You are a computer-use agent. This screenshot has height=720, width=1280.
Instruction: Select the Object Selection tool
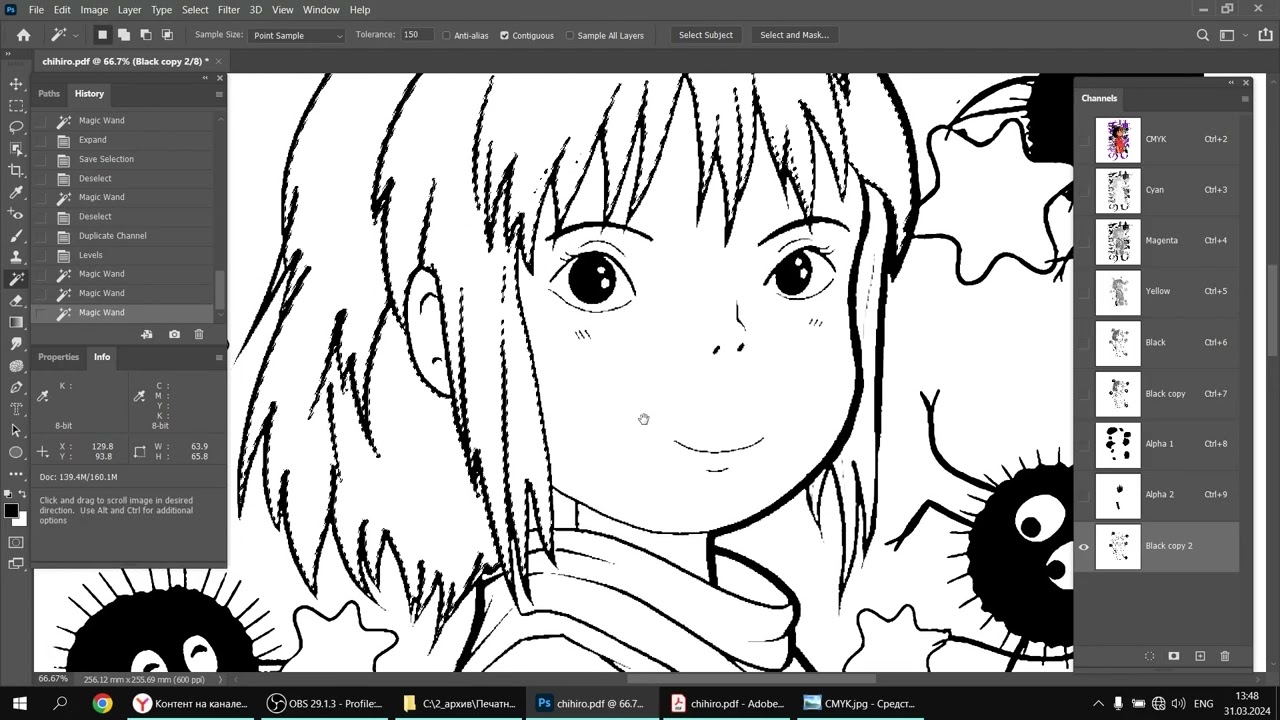pos(16,149)
